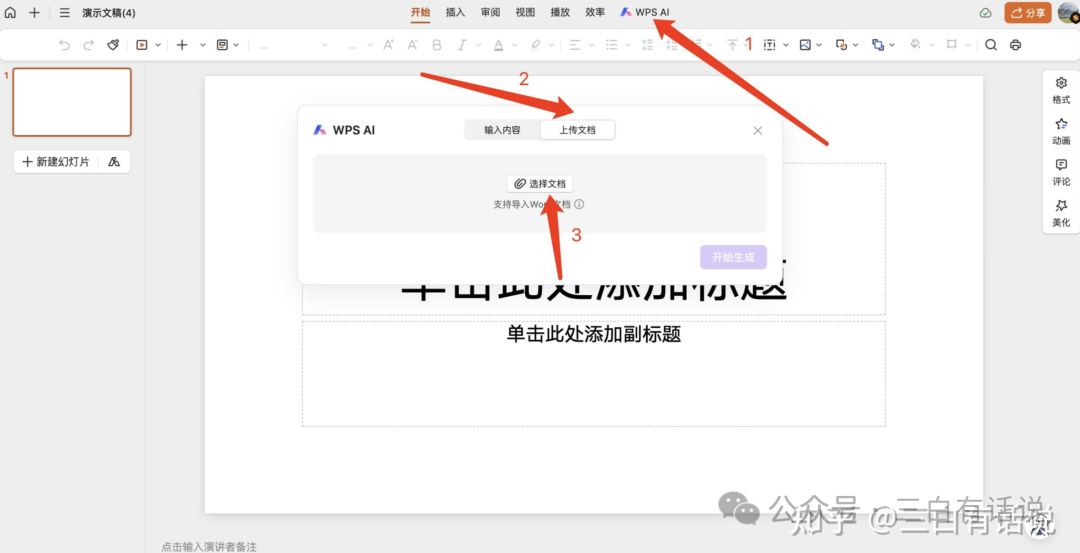Image resolution: width=1080 pixels, height=553 pixels.
Task: Click the AI icon beside the New Slide button
Action: [x=114, y=162]
